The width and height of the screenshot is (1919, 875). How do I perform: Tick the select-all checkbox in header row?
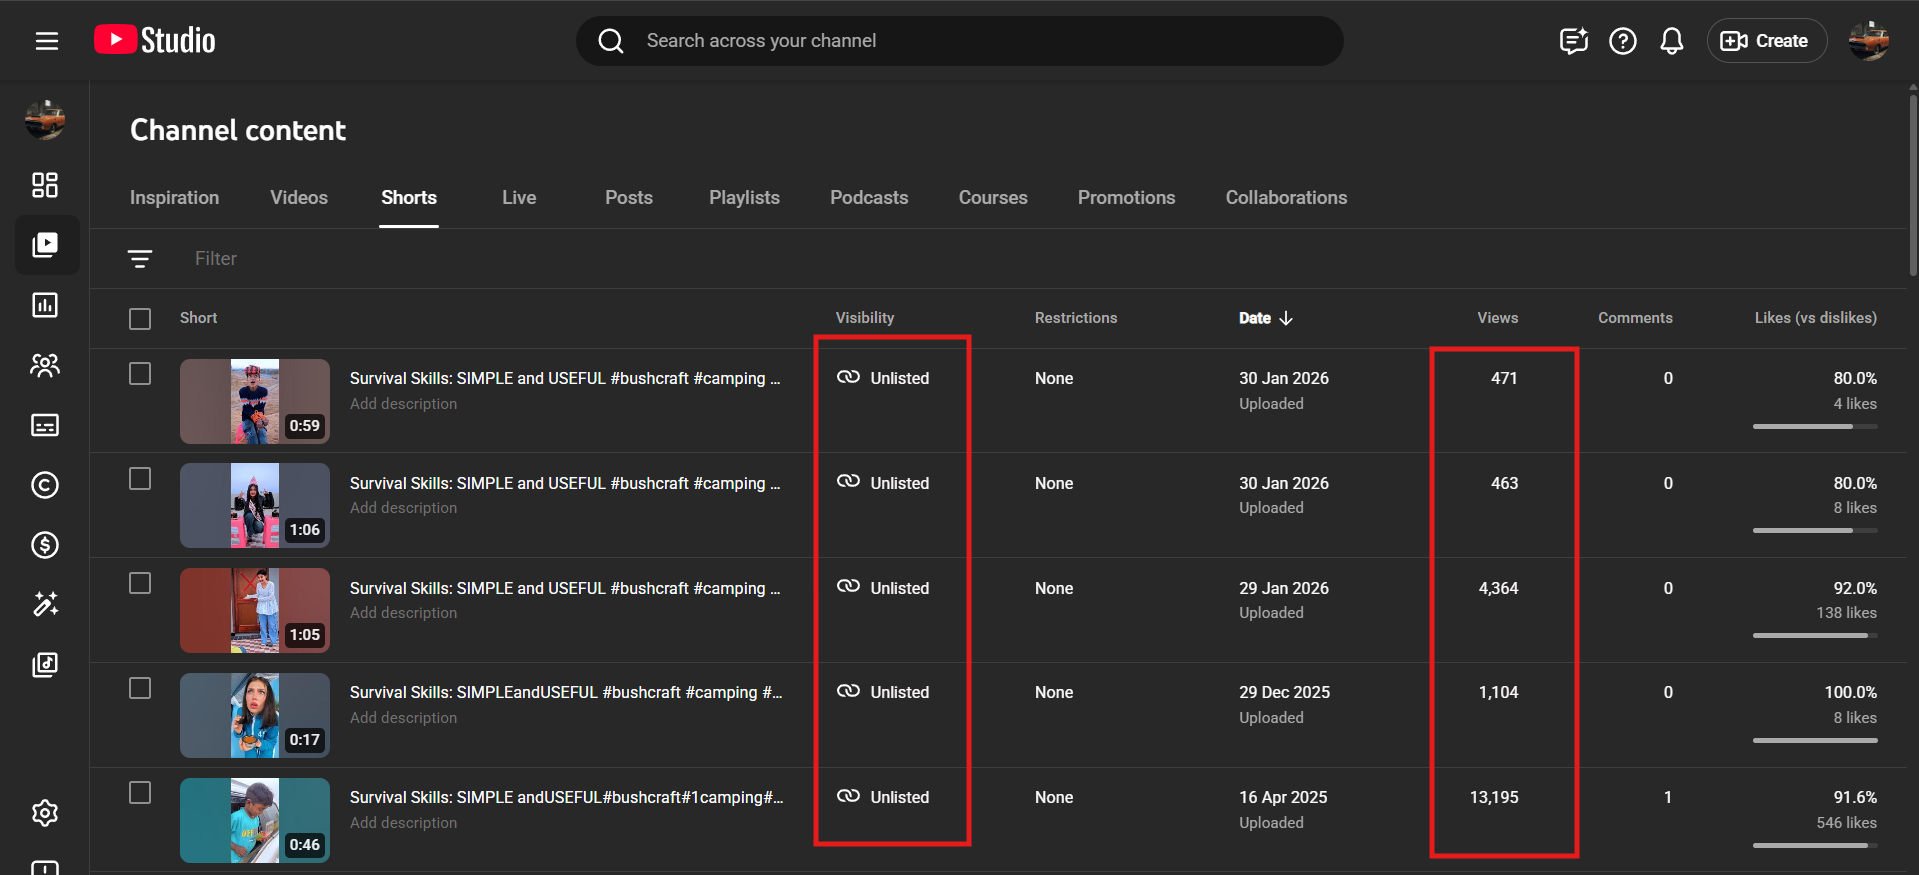(x=140, y=319)
